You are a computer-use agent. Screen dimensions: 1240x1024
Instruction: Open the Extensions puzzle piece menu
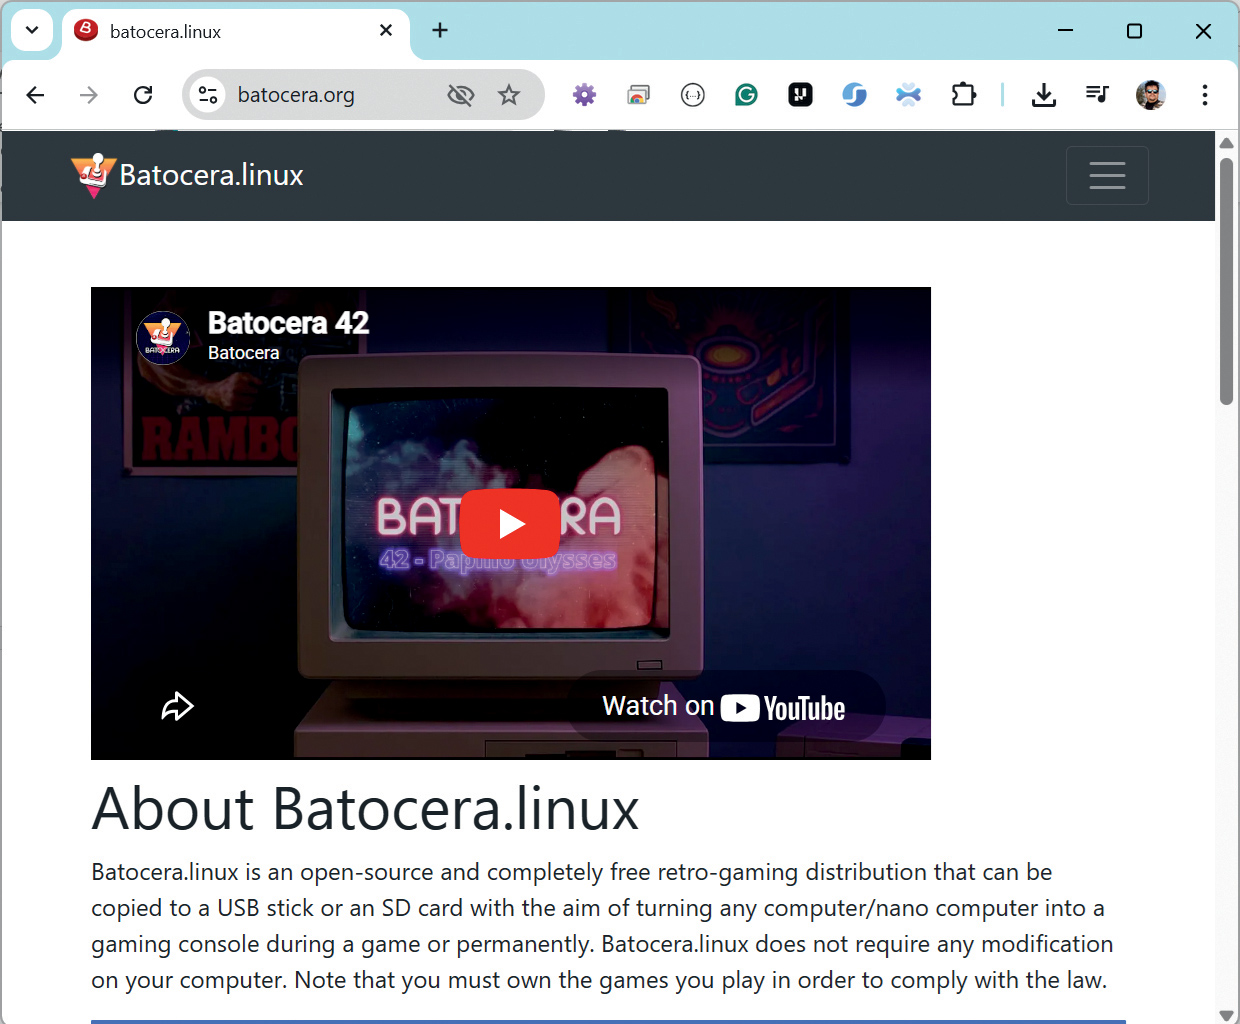[963, 95]
